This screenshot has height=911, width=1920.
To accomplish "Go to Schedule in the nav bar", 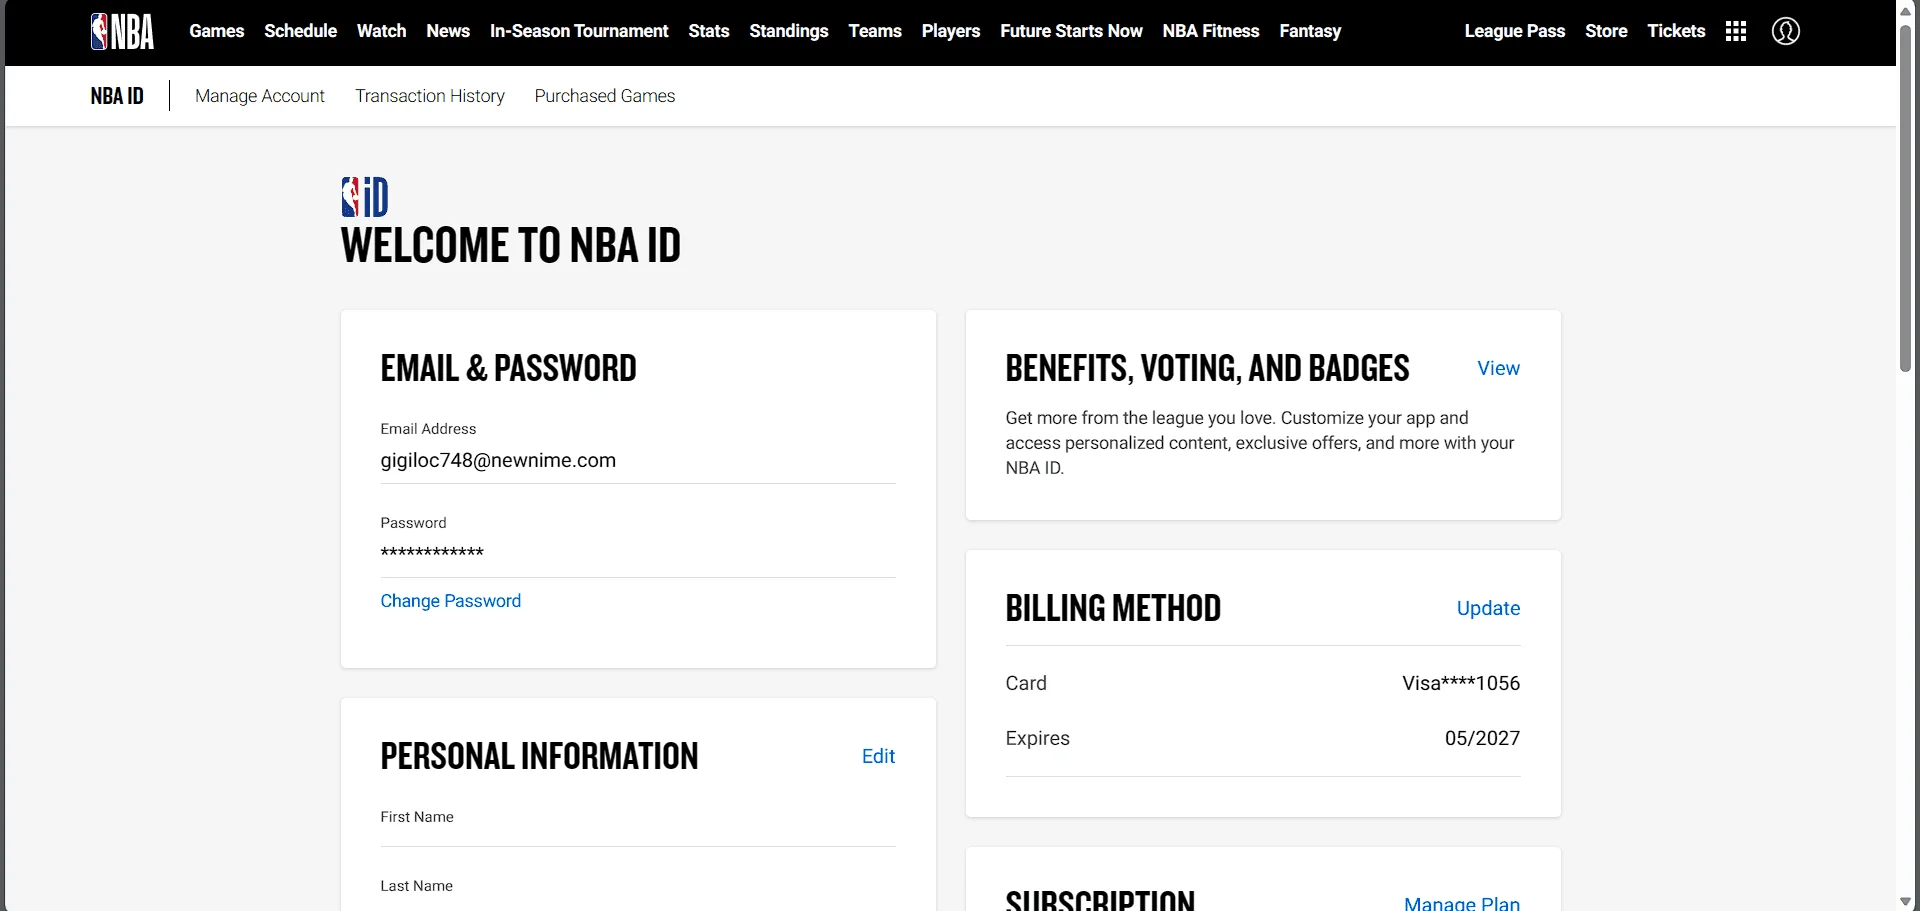I will (x=300, y=31).
